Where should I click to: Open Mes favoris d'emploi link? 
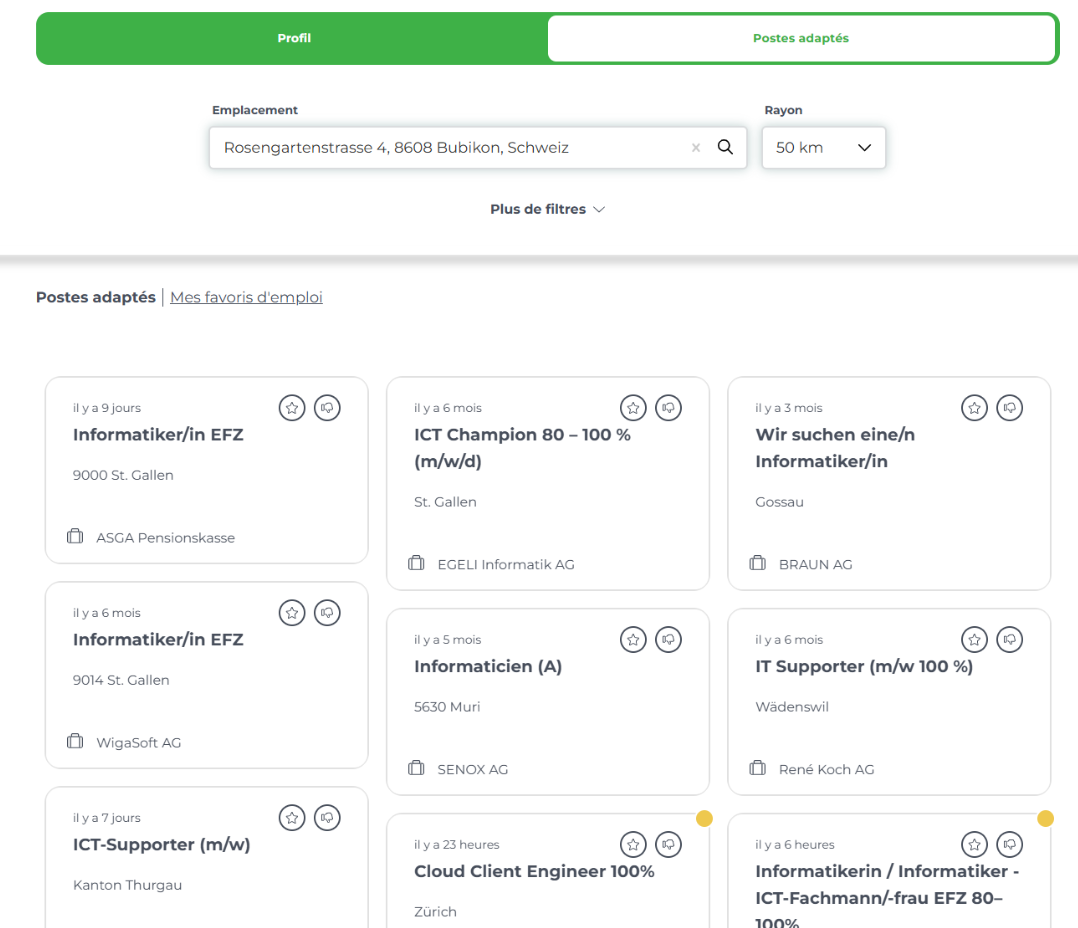[246, 297]
